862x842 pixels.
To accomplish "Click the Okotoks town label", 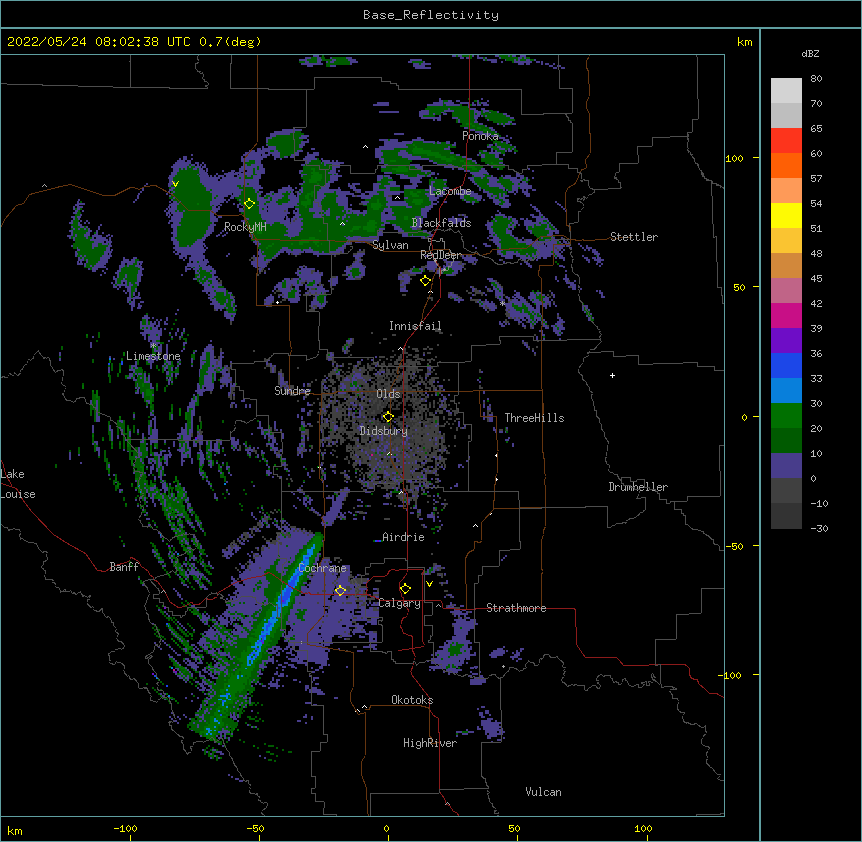I will pyautogui.click(x=412, y=700).
